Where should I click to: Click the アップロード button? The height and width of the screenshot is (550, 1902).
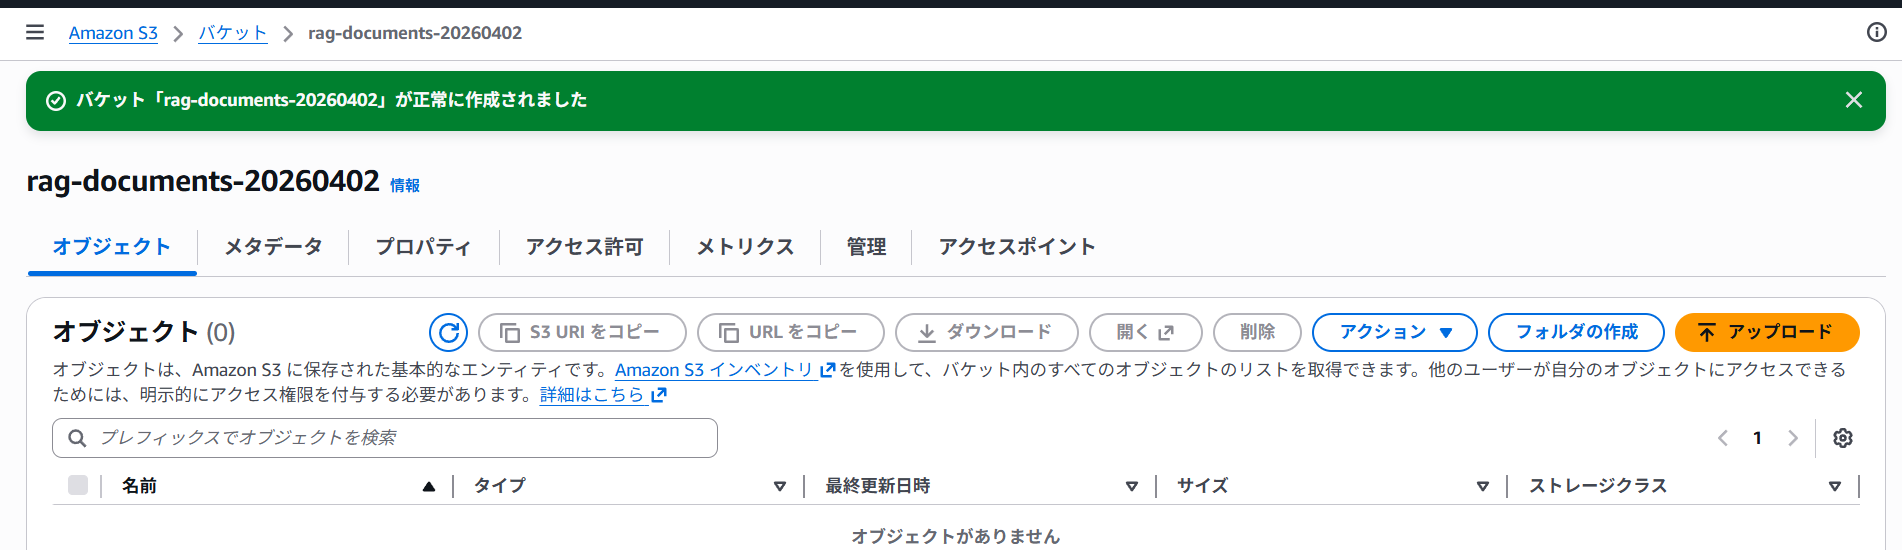1767,332
